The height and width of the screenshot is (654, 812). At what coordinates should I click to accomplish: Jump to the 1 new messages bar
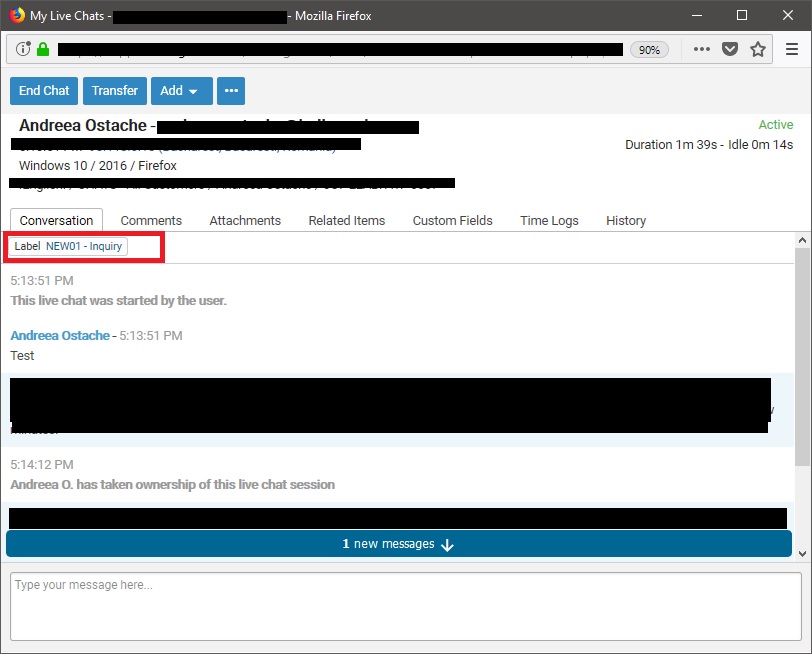[399, 544]
